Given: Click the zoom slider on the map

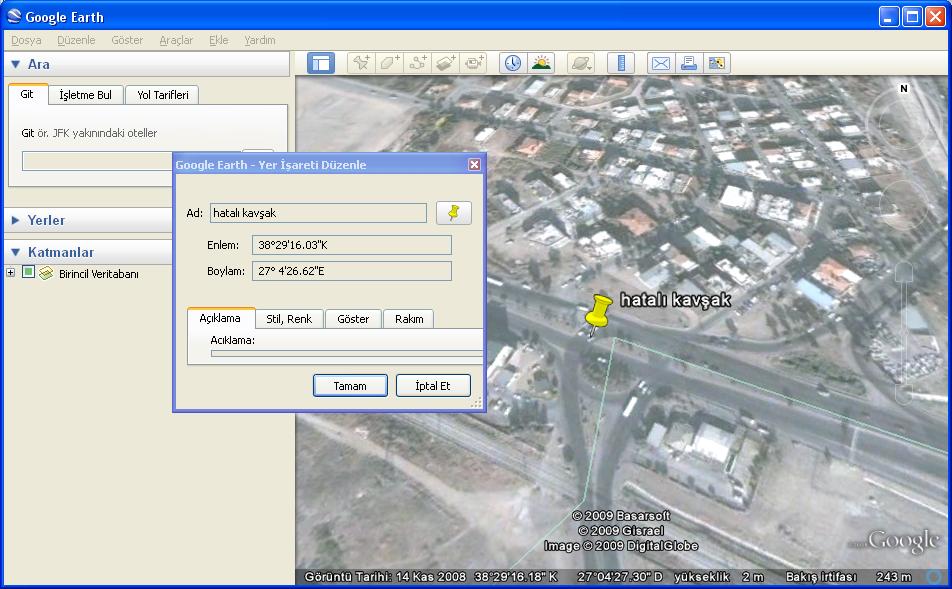Looking at the screenshot, I should pyautogui.click(x=904, y=333).
